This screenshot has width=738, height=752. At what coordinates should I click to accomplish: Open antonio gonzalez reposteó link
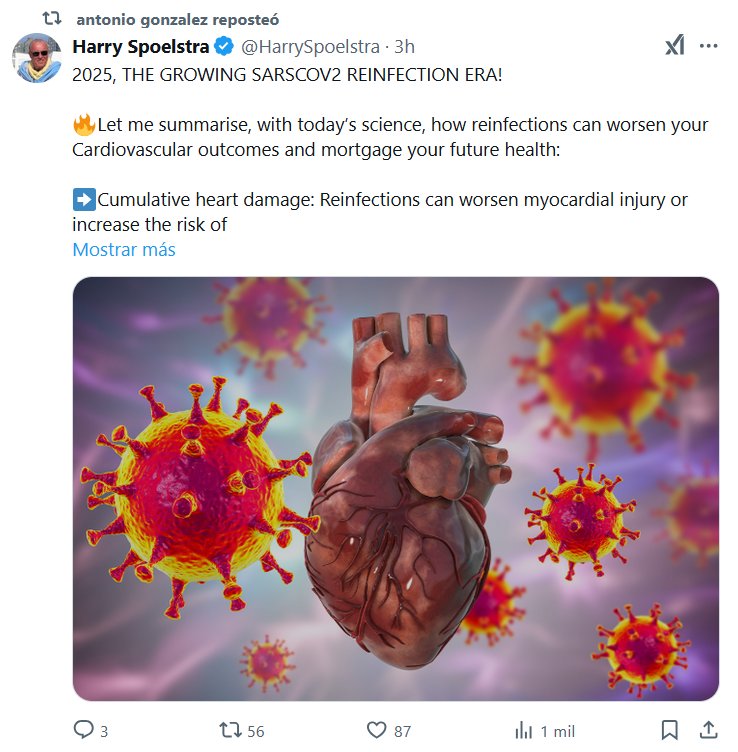pos(177,19)
